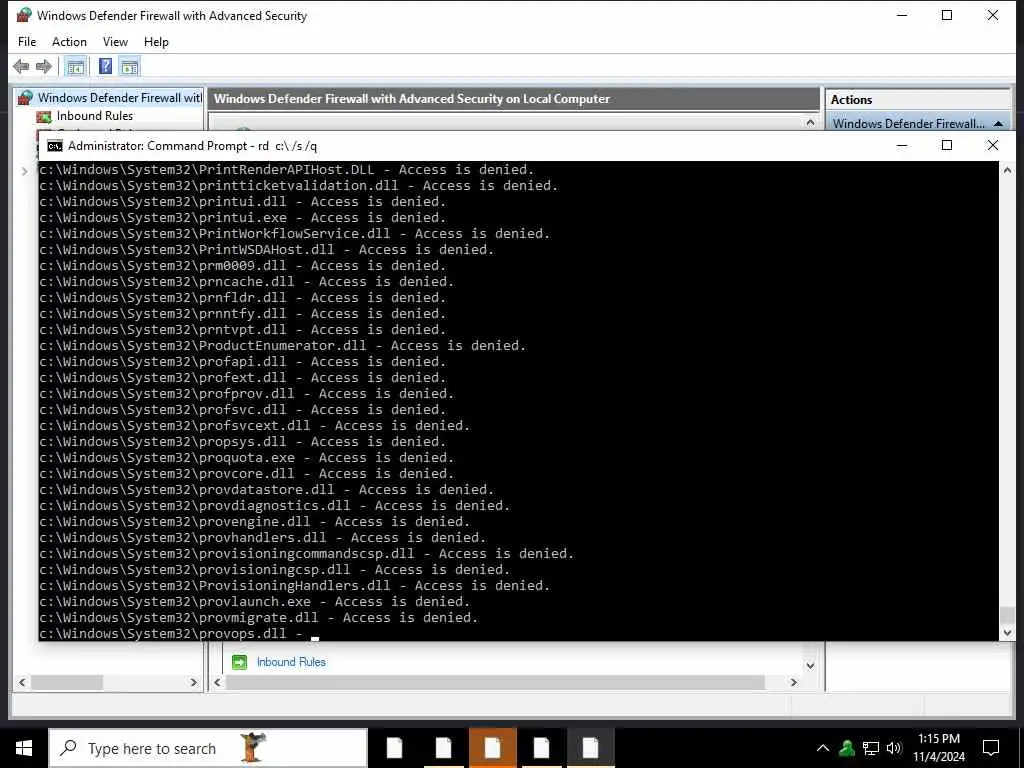Open the Help menu
Screen dimensions: 1024x768
coord(156,42)
